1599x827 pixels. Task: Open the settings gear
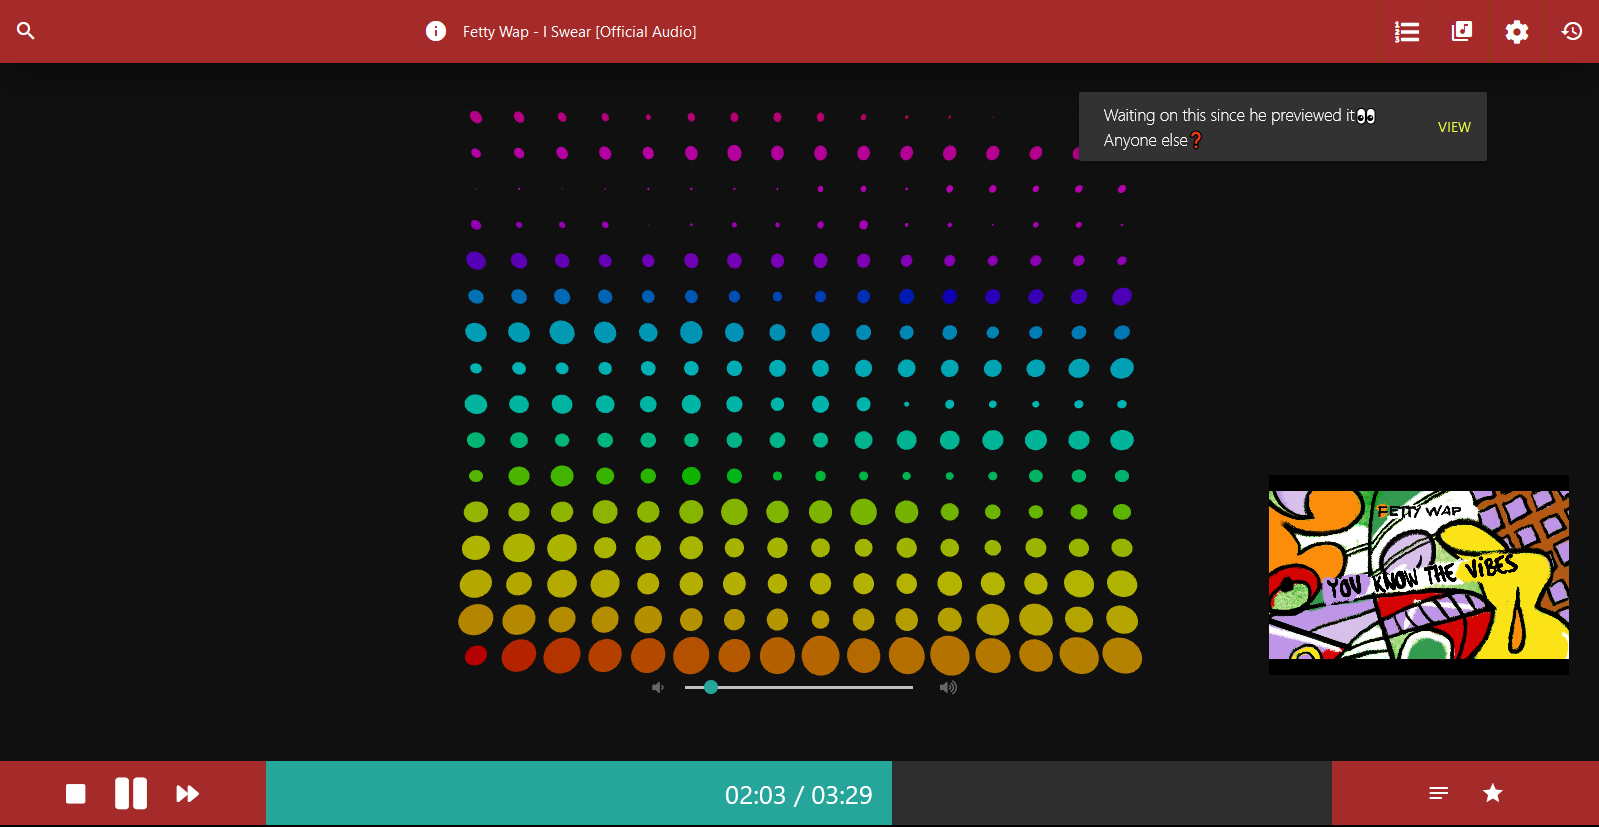tap(1517, 32)
